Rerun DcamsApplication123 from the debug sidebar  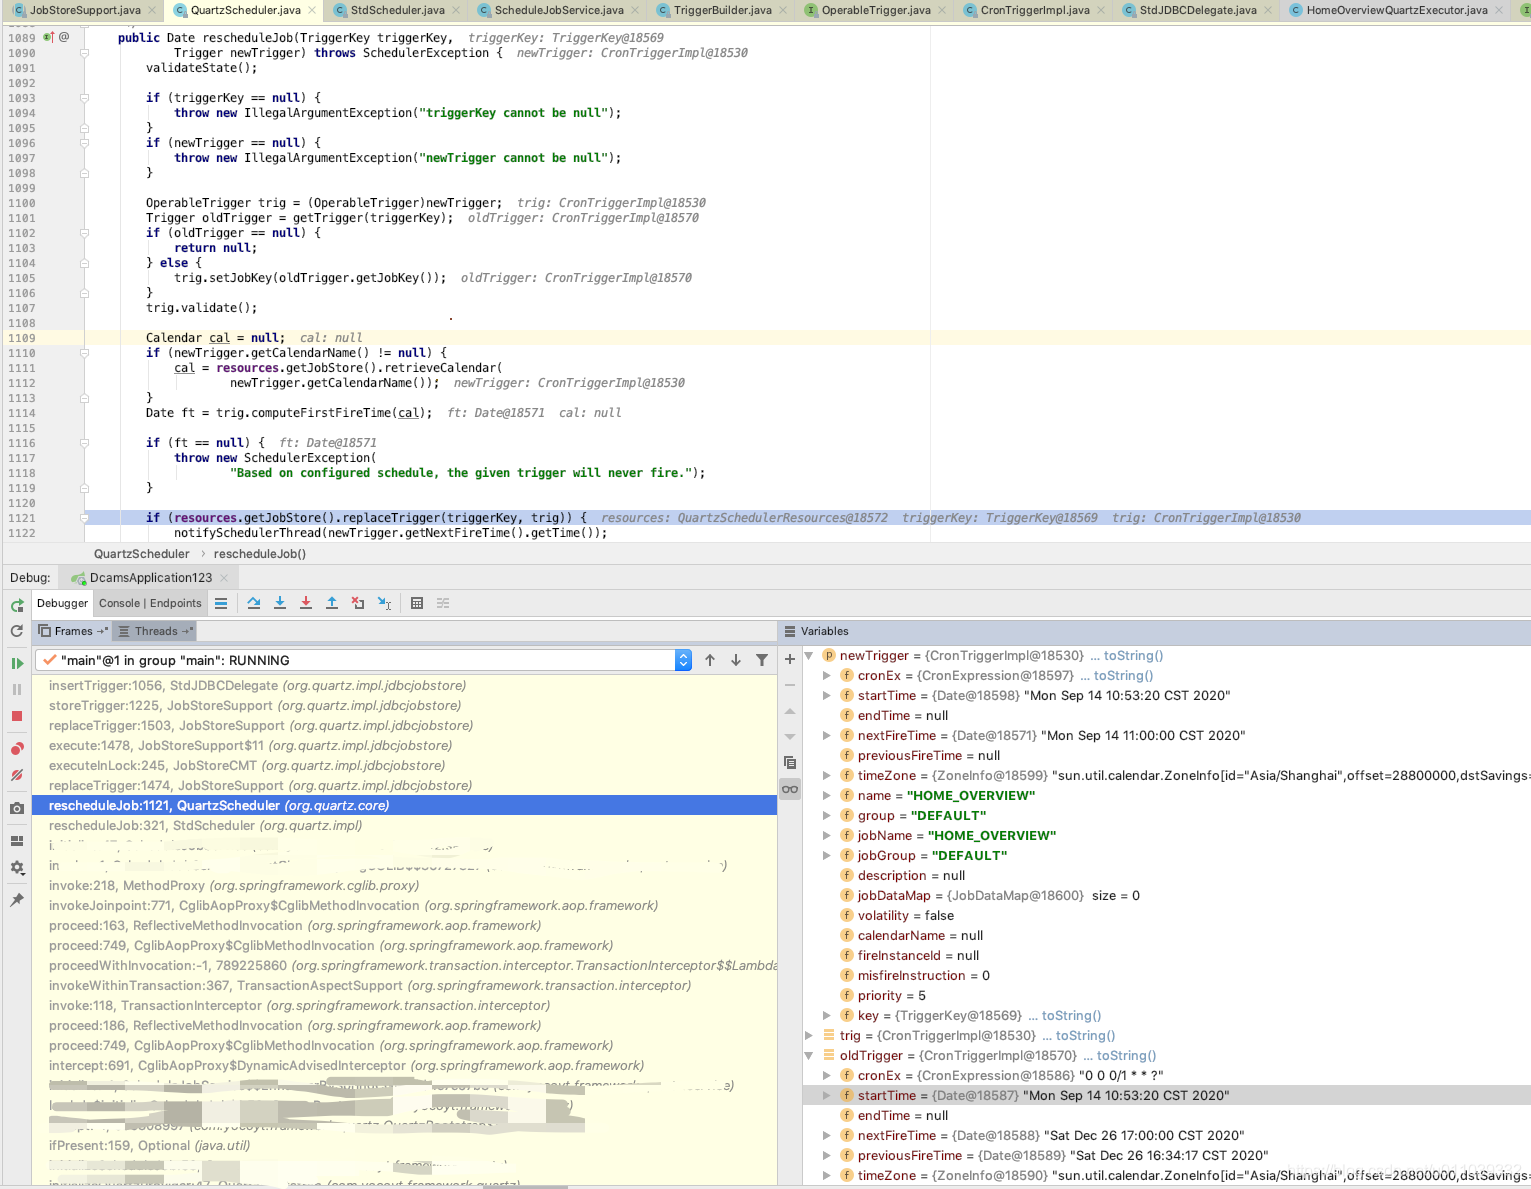[x=17, y=605]
